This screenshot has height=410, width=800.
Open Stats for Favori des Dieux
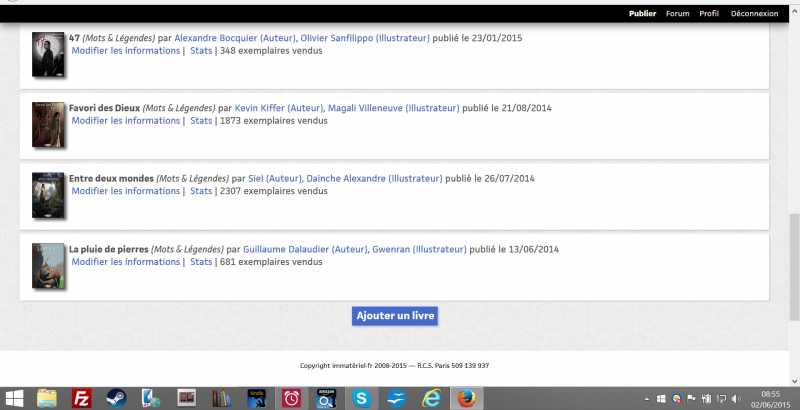pos(201,121)
